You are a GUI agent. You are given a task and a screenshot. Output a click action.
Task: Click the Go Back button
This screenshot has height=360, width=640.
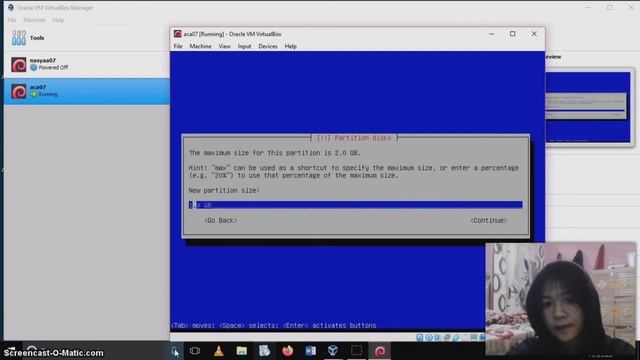click(220, 220)
